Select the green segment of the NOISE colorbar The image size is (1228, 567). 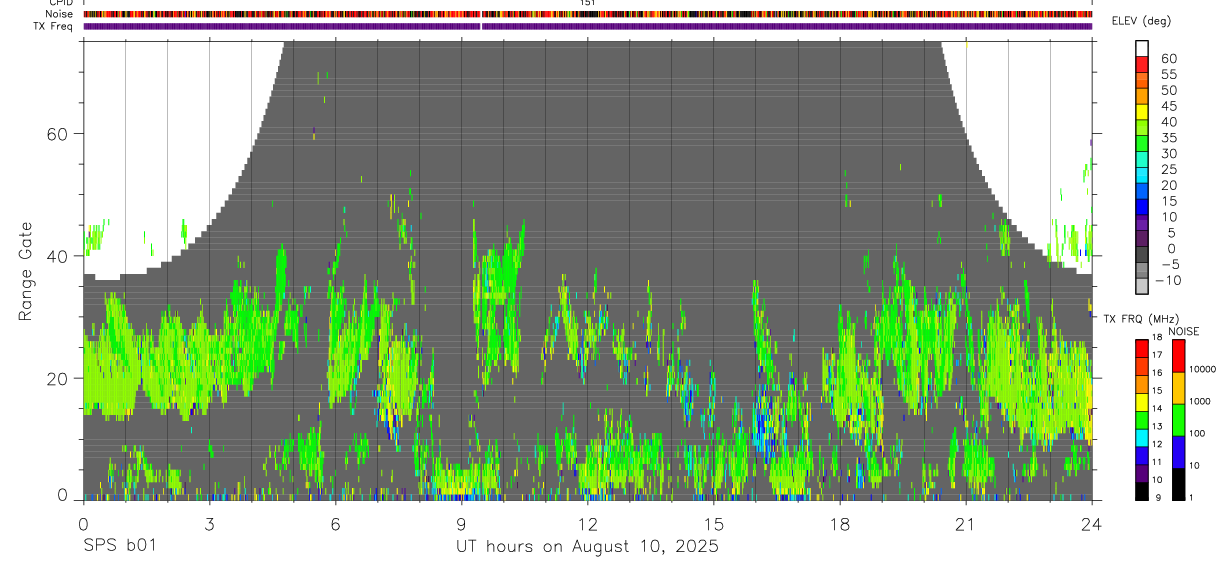point(1178,420)
